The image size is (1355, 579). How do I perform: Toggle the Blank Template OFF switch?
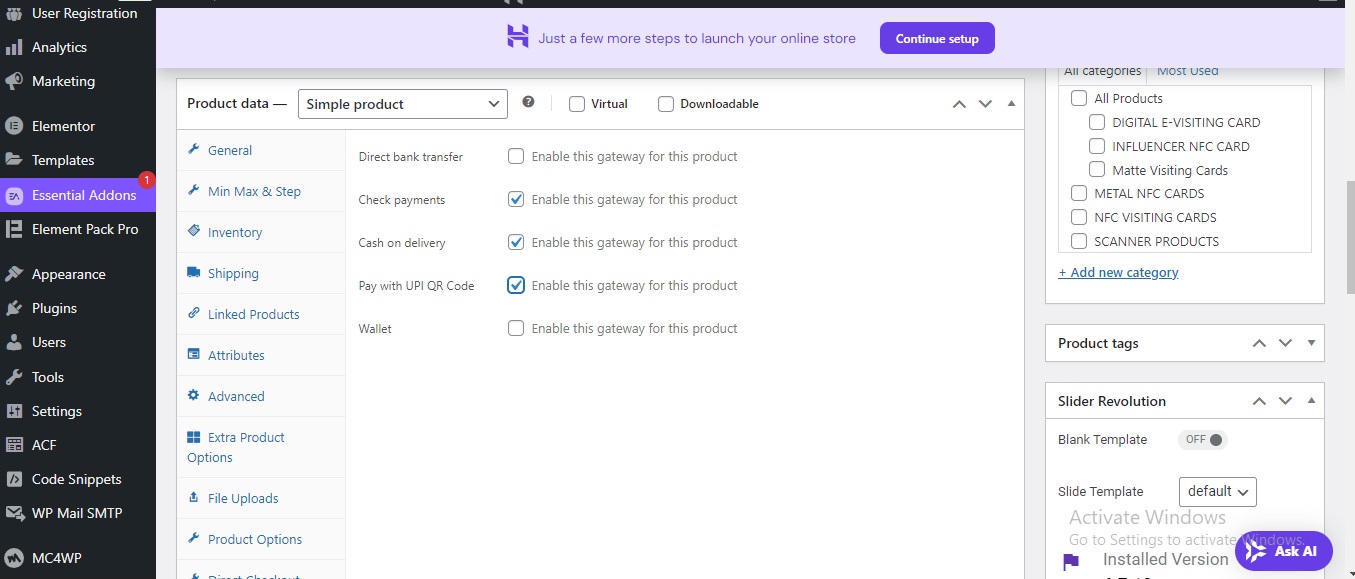(1202, 439)
